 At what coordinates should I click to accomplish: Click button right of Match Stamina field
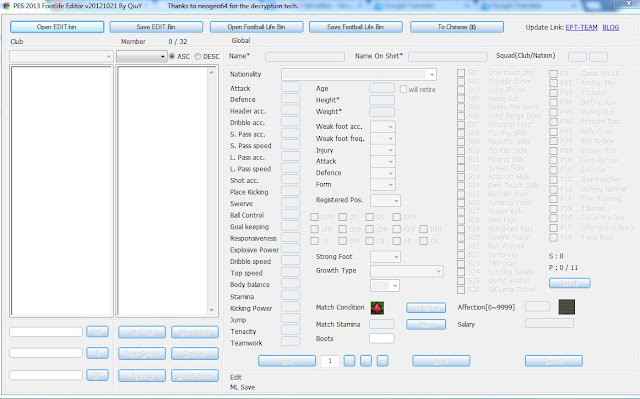pos(426,325)
